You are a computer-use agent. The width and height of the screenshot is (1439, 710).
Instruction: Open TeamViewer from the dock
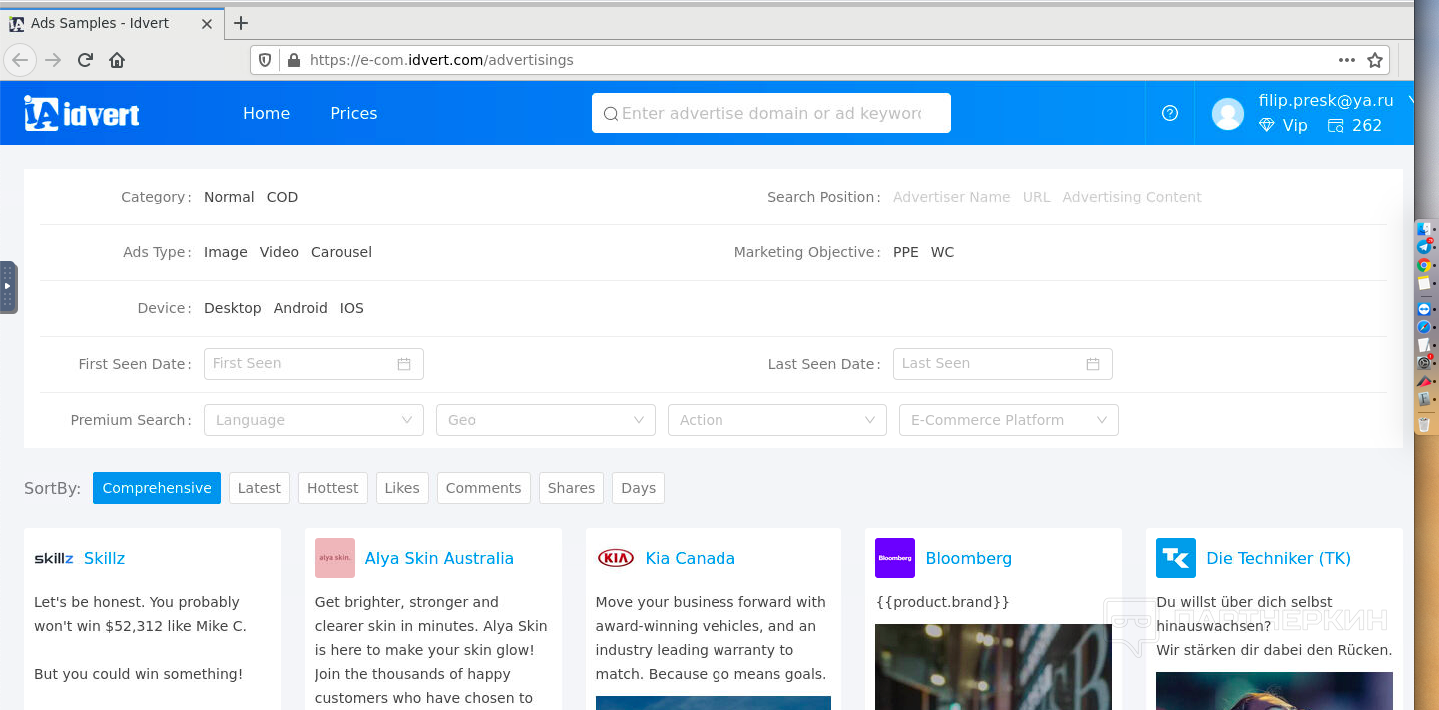pyautogui.click(x=1424, y=309)
